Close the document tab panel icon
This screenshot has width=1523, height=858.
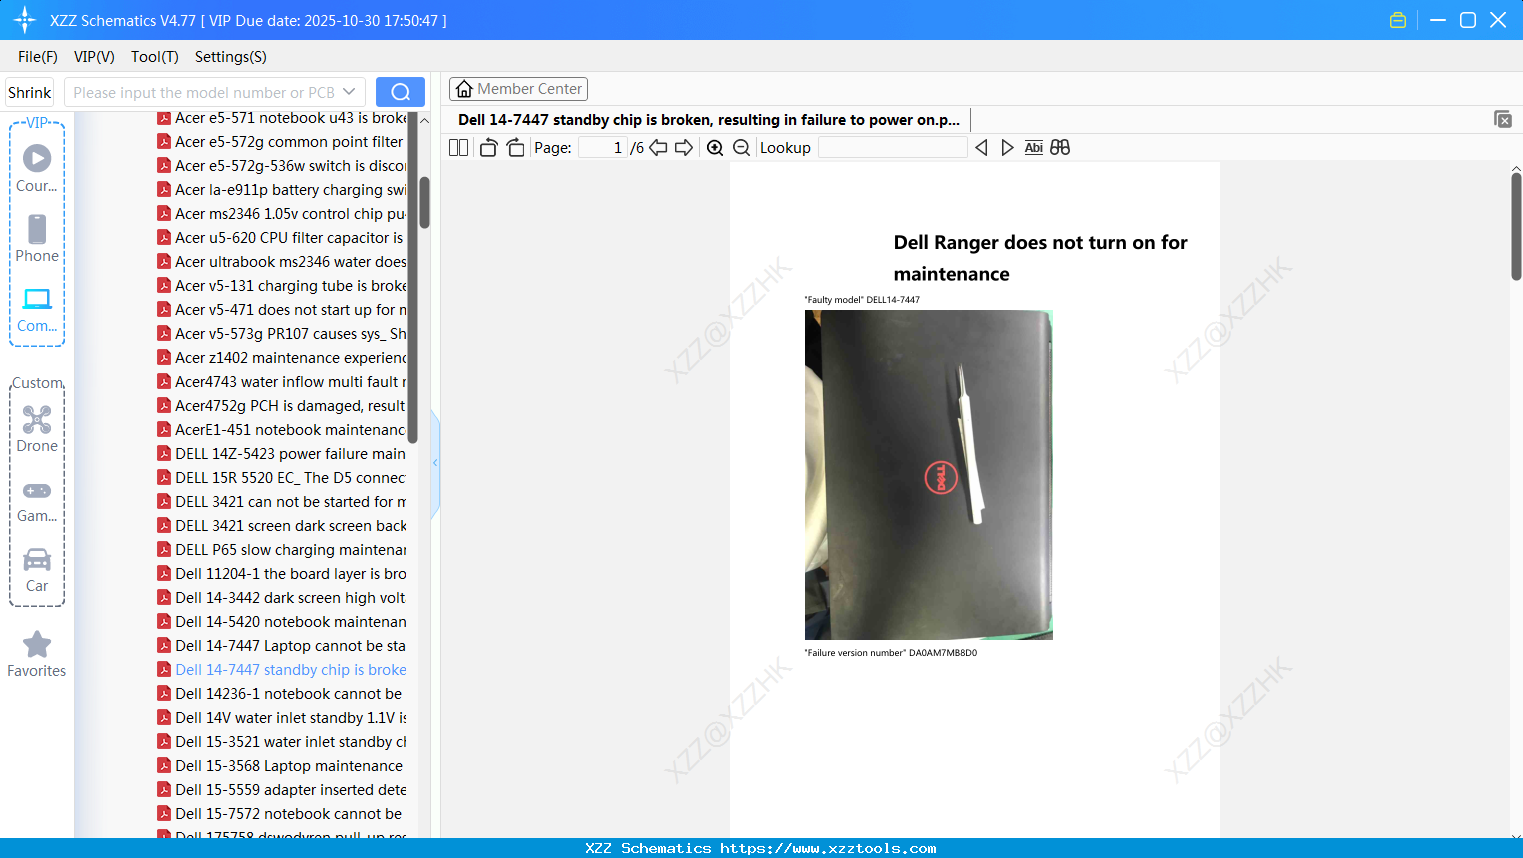point(1502,119)
